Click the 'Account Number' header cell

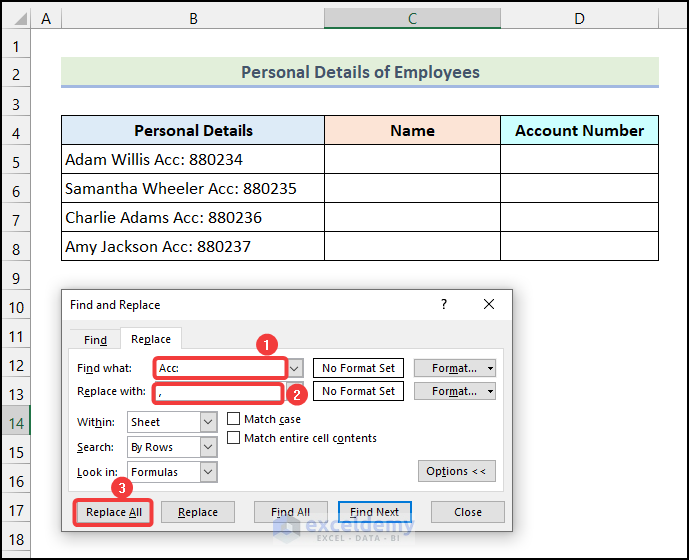(580, 131)
